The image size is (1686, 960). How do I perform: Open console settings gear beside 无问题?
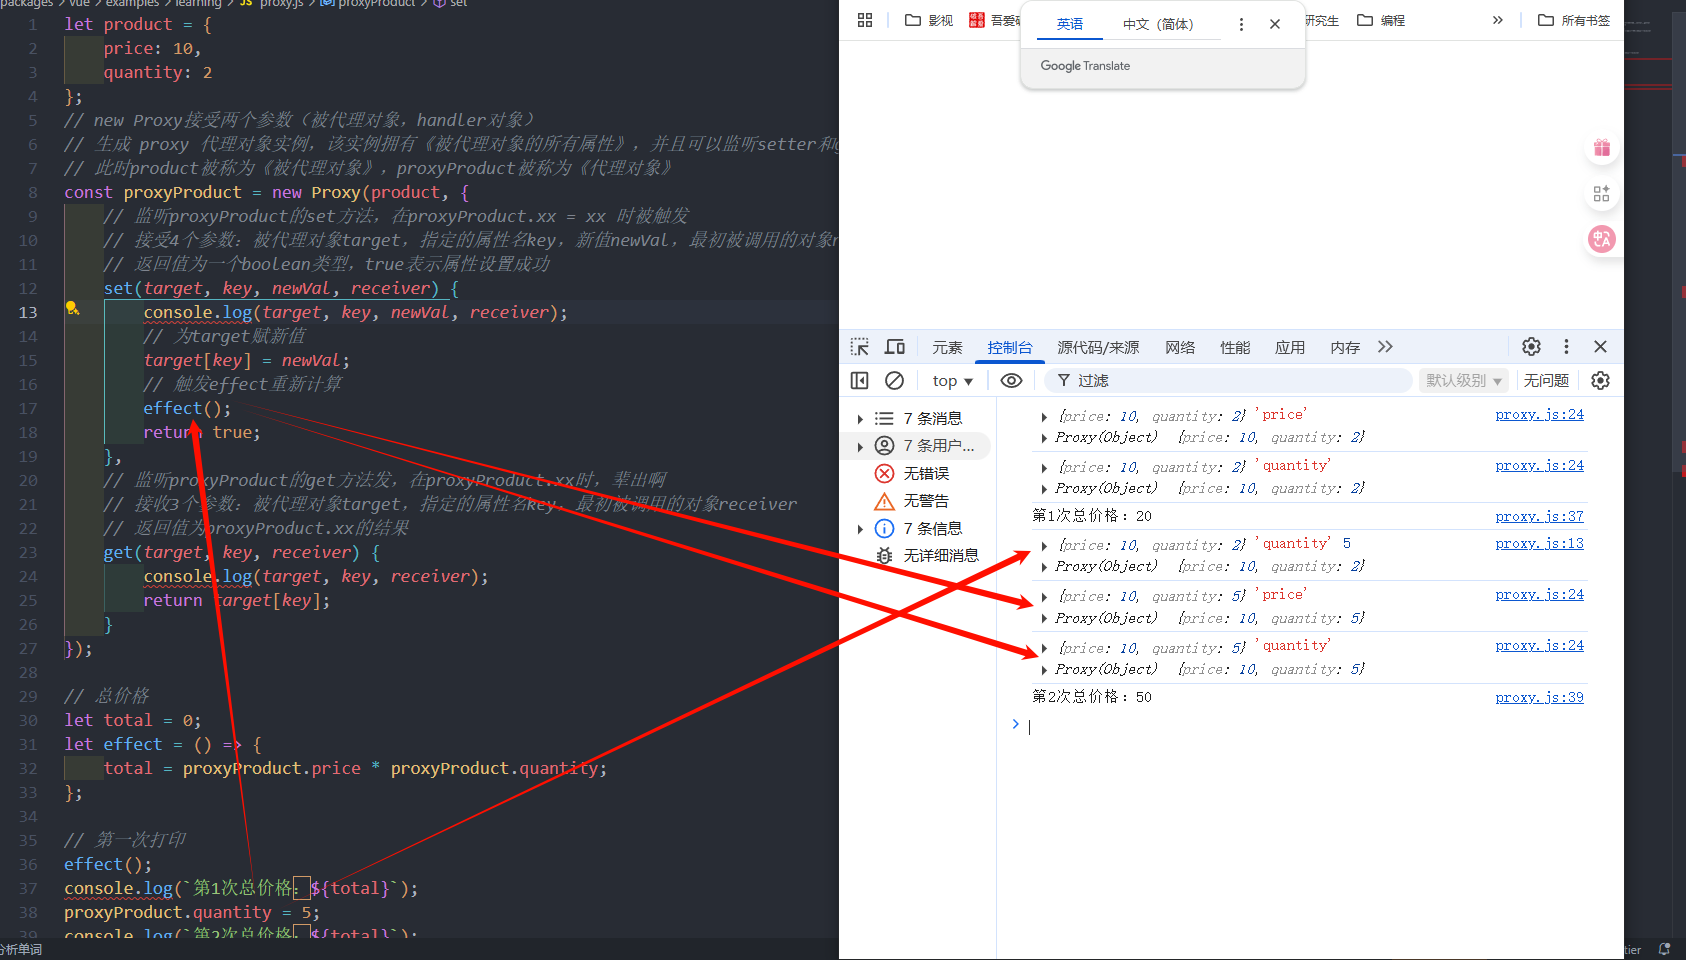(1600, 381)
